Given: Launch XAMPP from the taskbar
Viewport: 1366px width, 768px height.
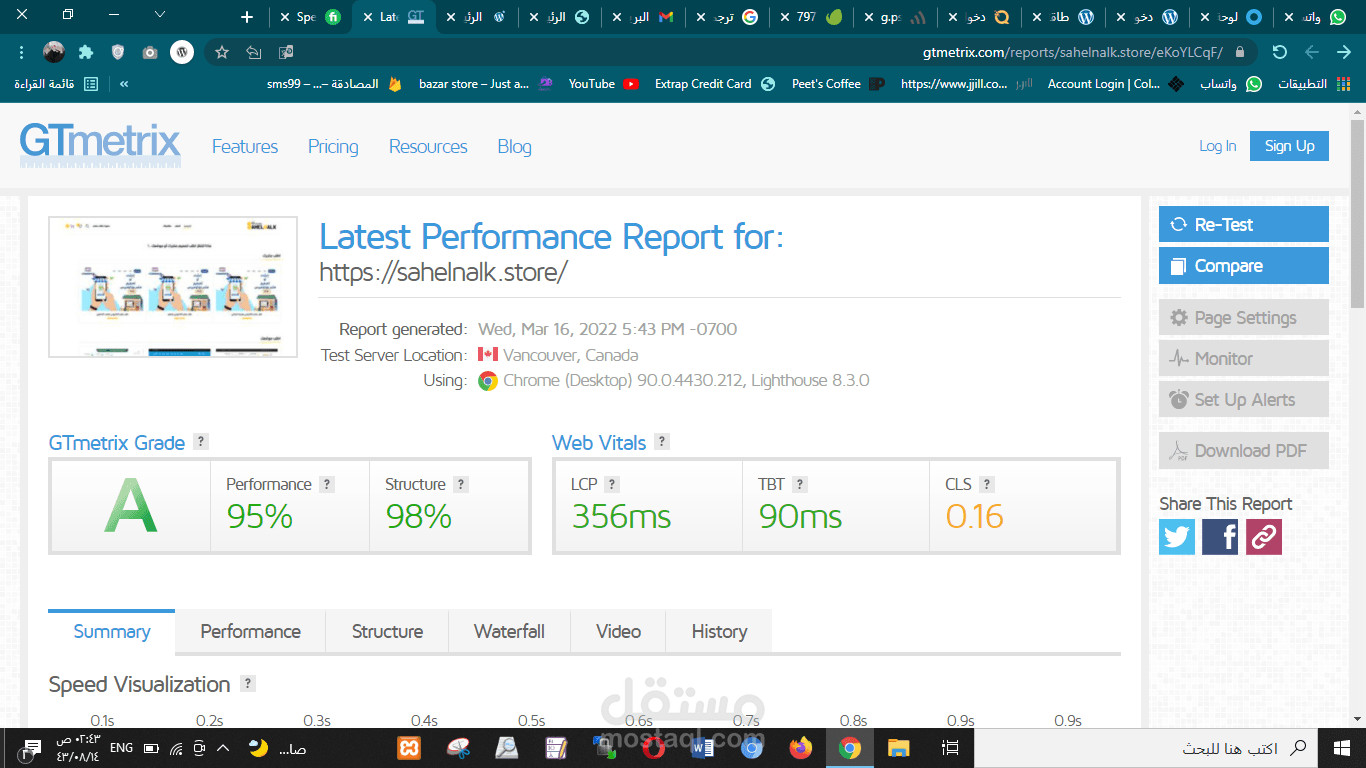Looking at the screenshot, I should tap(409, 748).
